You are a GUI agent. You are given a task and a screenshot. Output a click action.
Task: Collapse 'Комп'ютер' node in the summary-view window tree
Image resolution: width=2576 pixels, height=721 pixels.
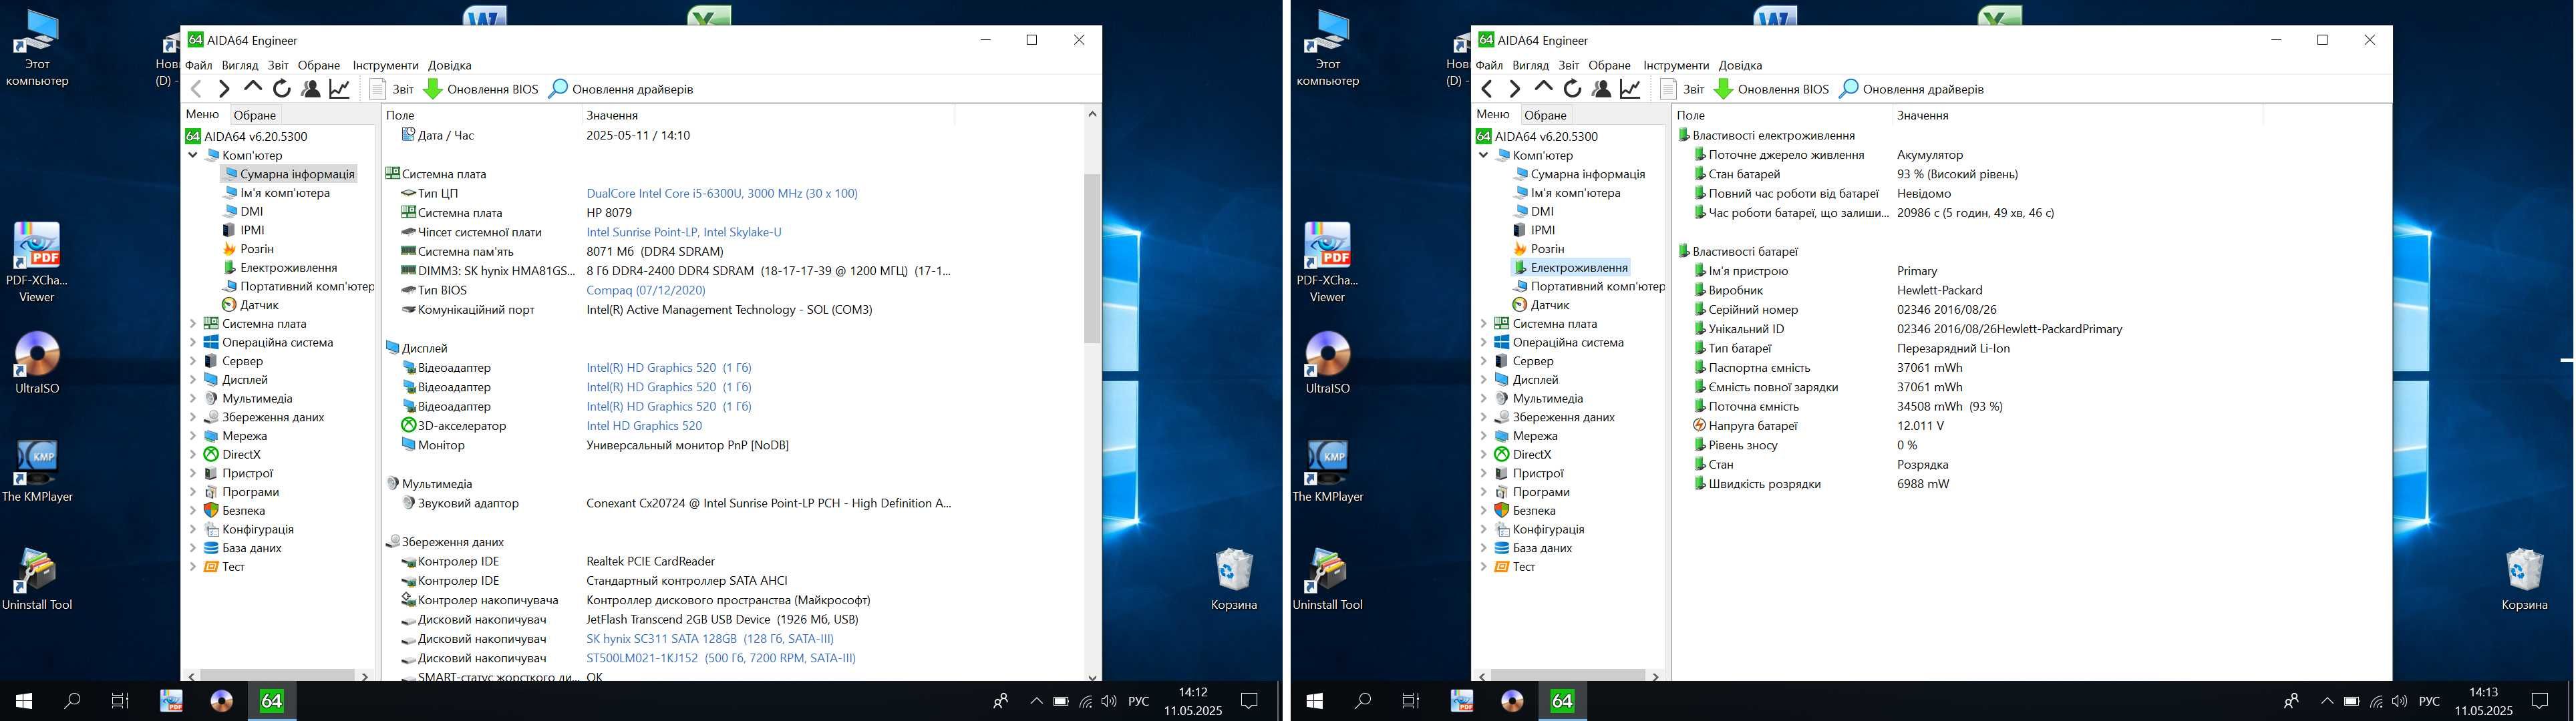coord(193,155)
